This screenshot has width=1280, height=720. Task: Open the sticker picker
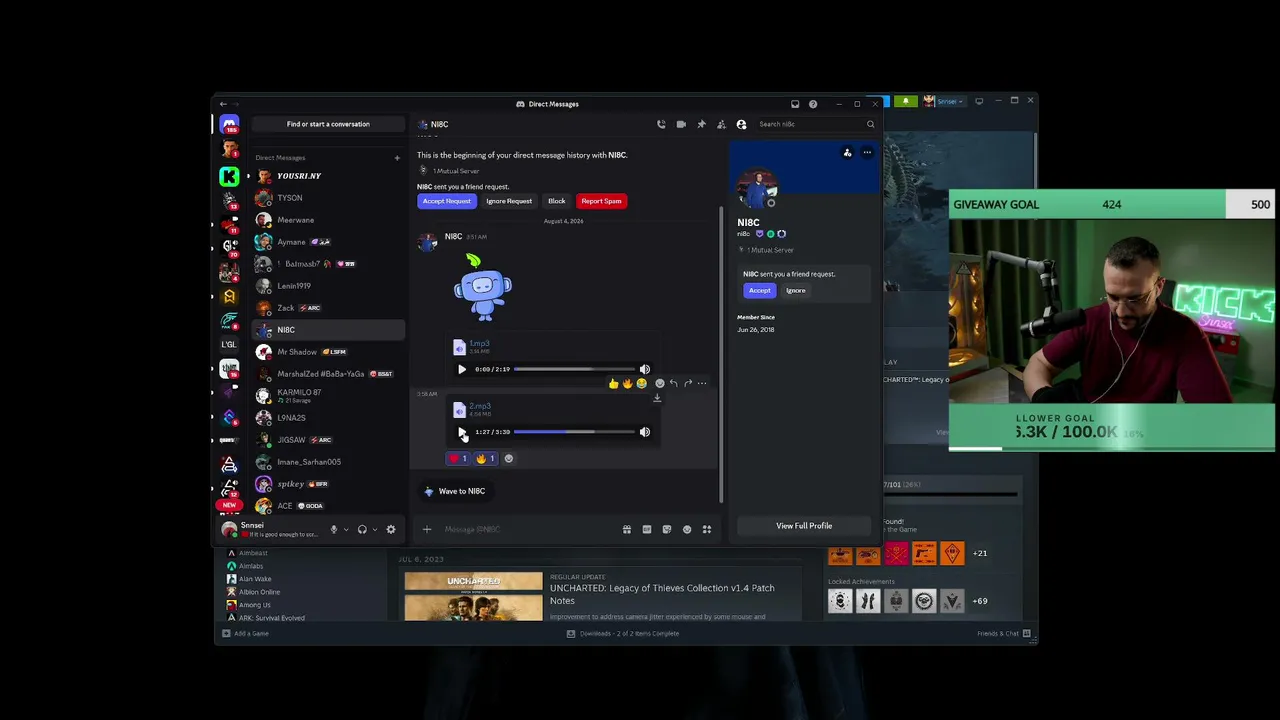(x=667, y=529)
